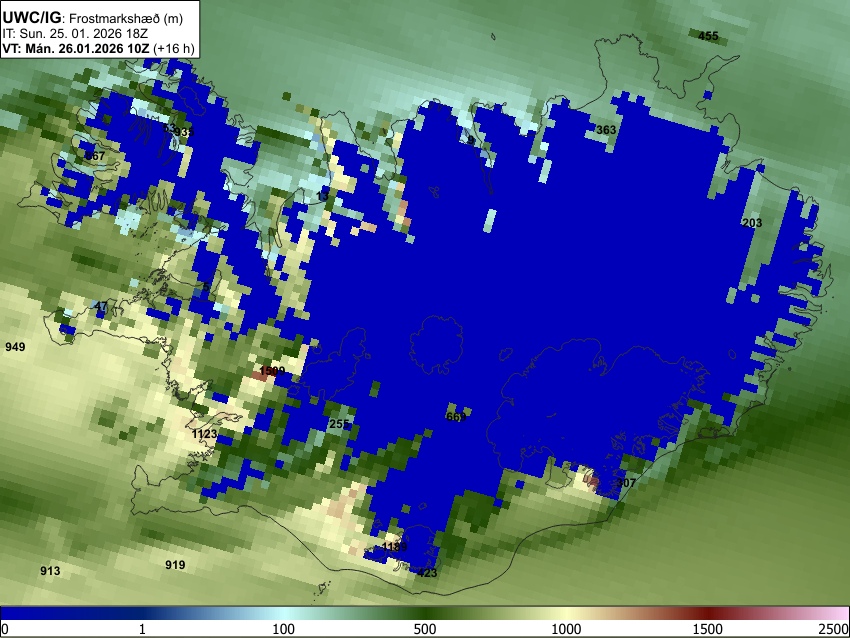The image size is (850, 638).
Task: Click the 913 value label over the sea
Action: pos(50,571)
